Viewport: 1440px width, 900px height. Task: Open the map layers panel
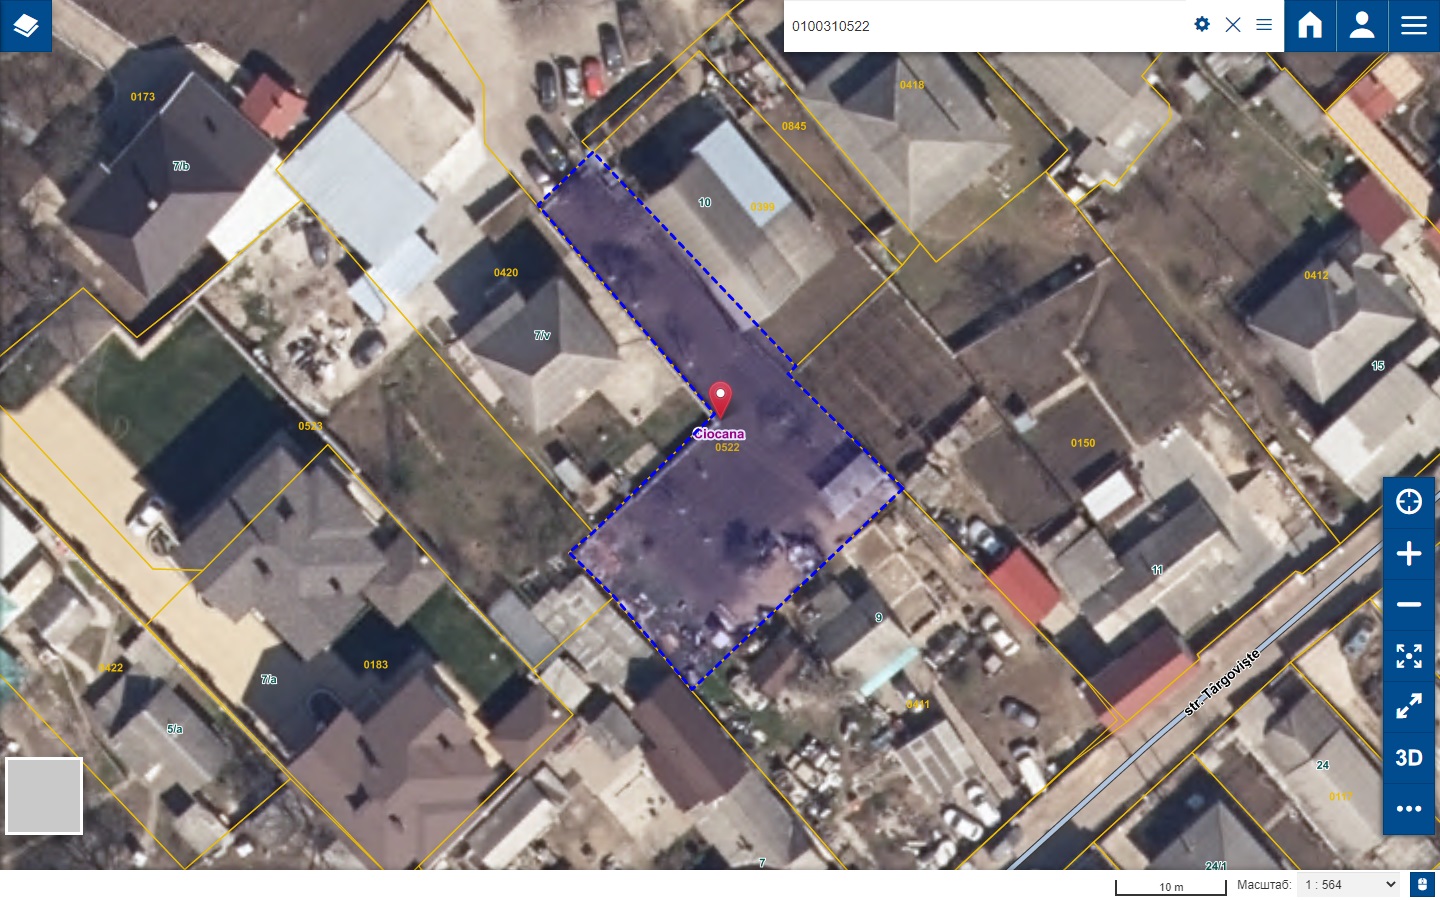point(26,26)
